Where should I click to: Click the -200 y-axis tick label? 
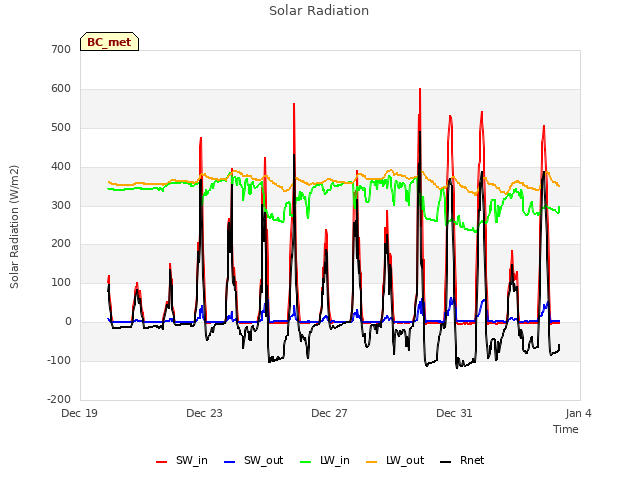coord(59,399)
